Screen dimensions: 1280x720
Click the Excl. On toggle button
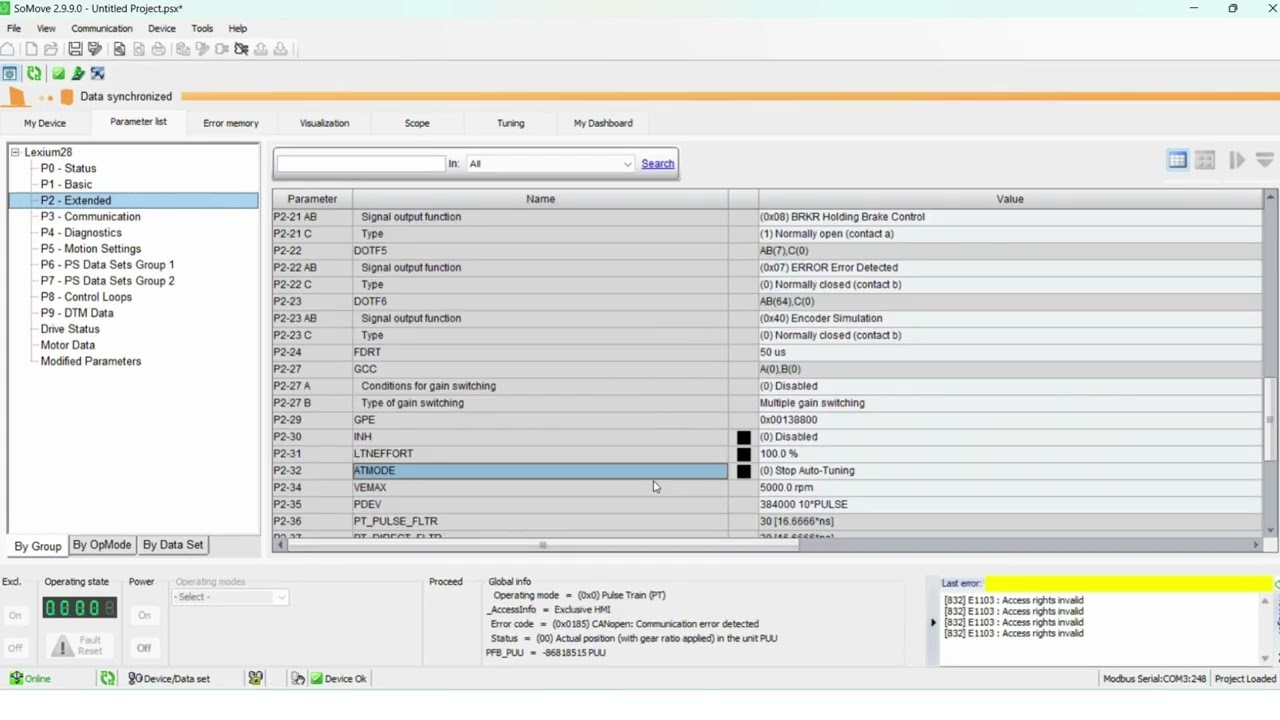(15, 615)
